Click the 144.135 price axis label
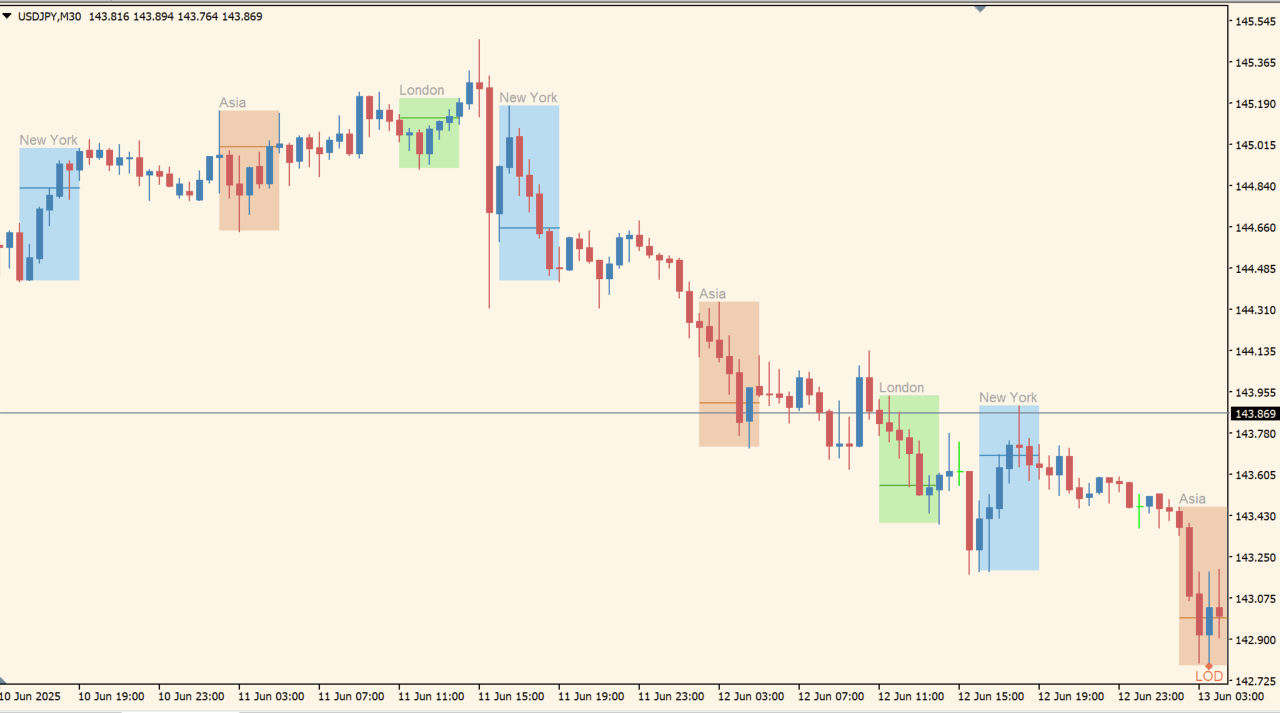 1254,351
